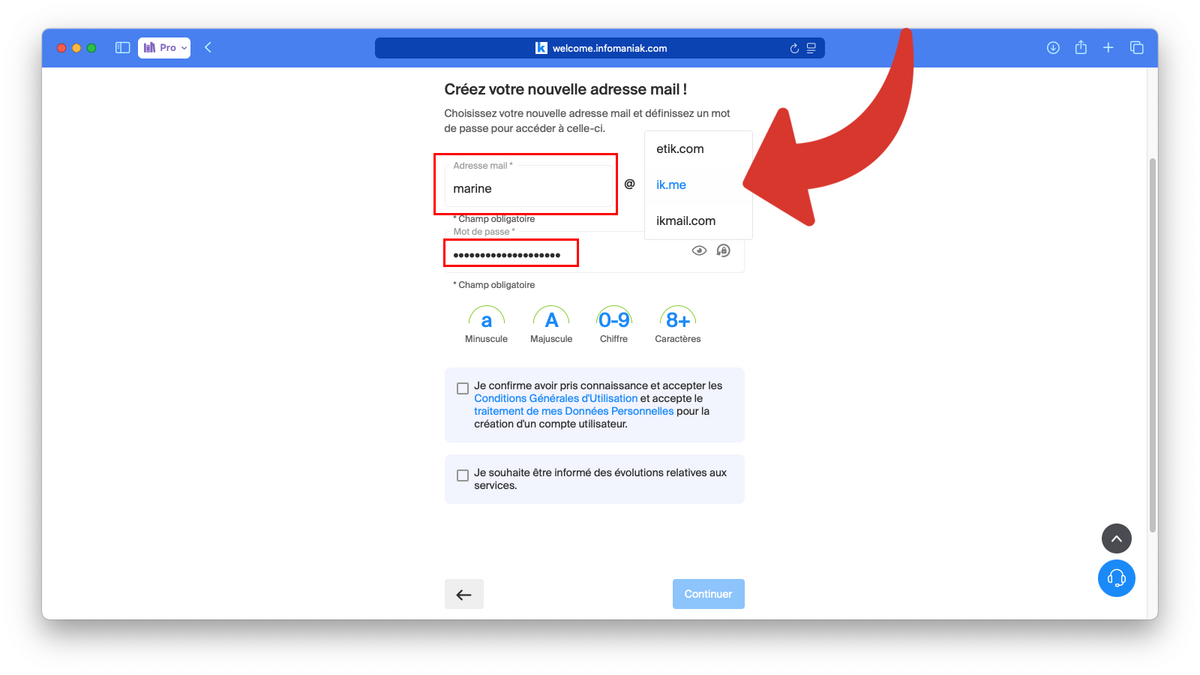Image resolution: width=1200 pixels, height=675 pixels.
Task: Click the Chiffre 0-9 requirement indicator
Action: (x=614, y=325)
